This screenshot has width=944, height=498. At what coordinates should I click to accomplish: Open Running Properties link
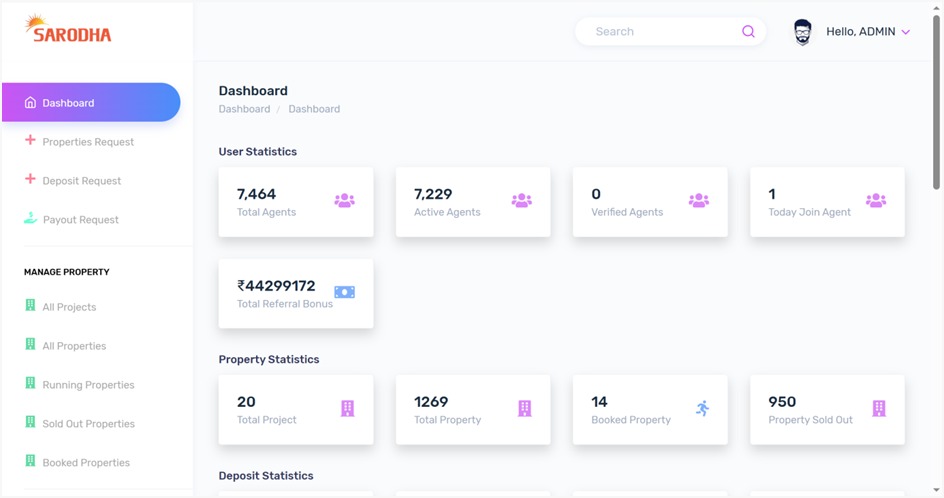coord(88,385)
